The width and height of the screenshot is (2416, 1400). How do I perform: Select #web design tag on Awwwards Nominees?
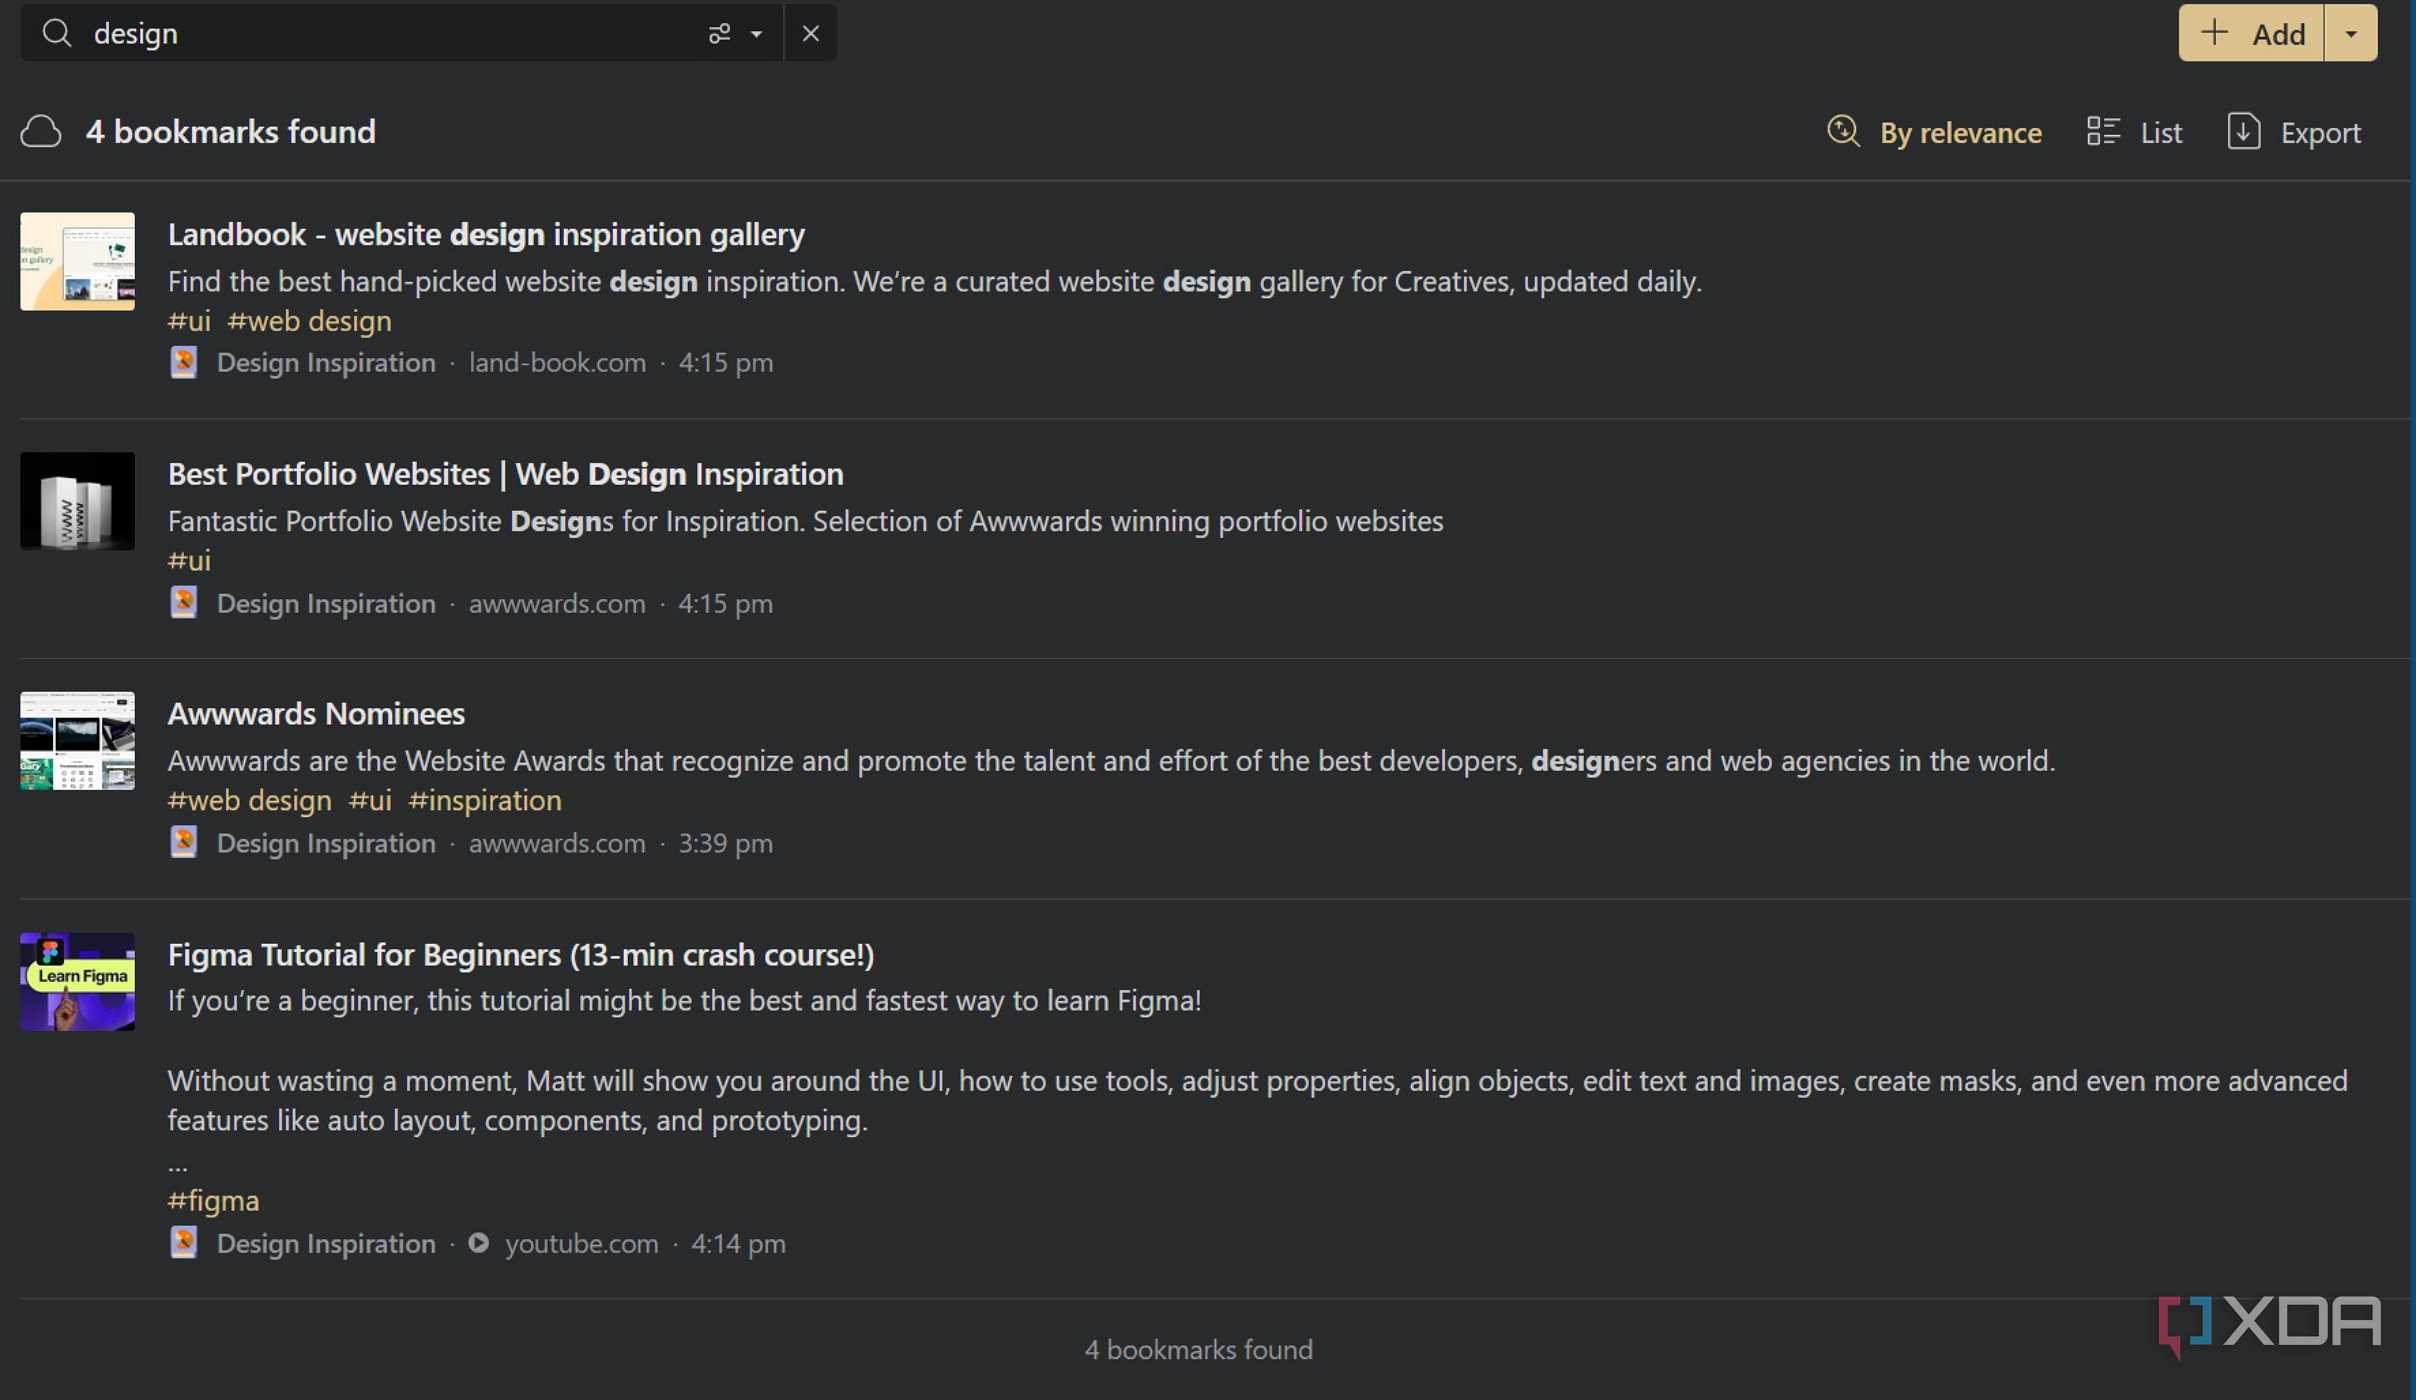[249, 801]
